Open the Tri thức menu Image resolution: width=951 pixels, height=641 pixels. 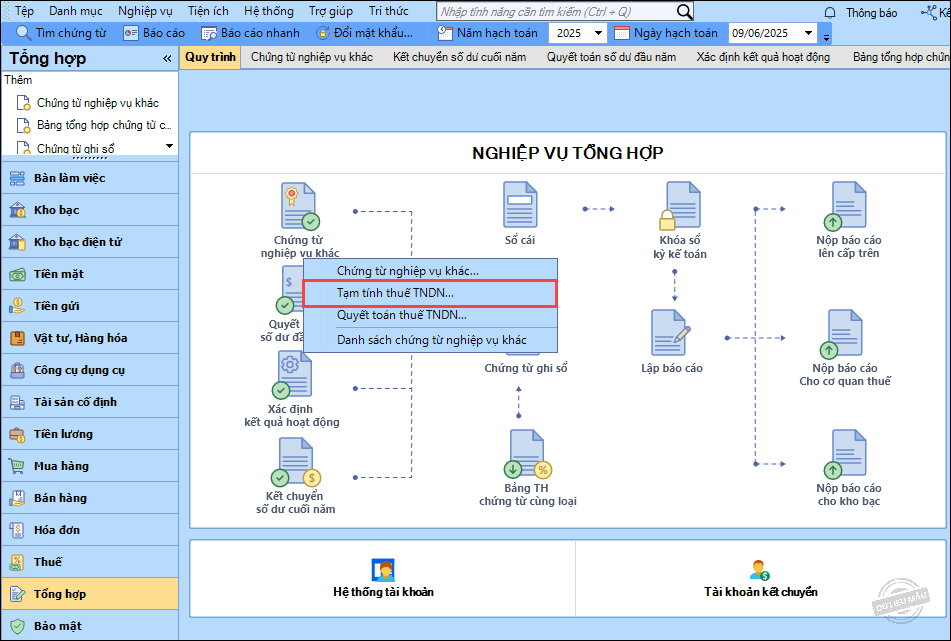coord(389,12)
